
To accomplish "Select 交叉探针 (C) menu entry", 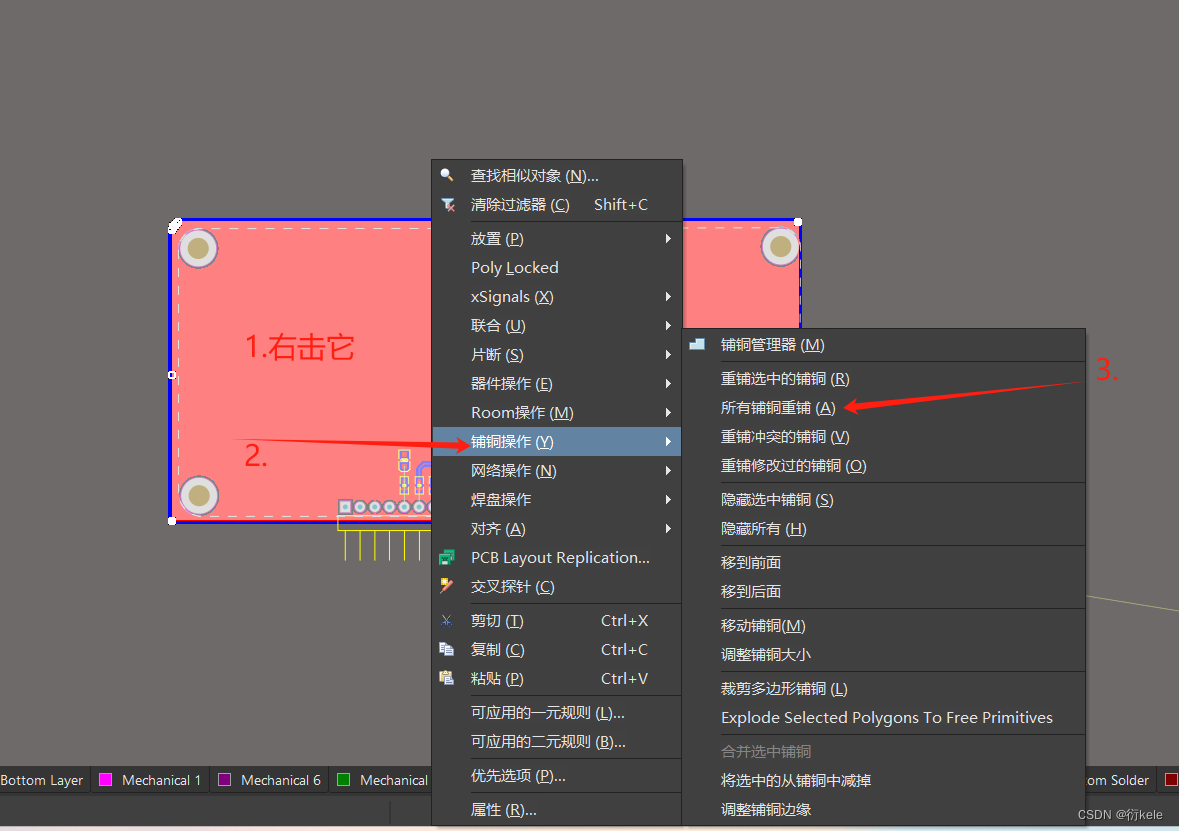I will point(557,587).
